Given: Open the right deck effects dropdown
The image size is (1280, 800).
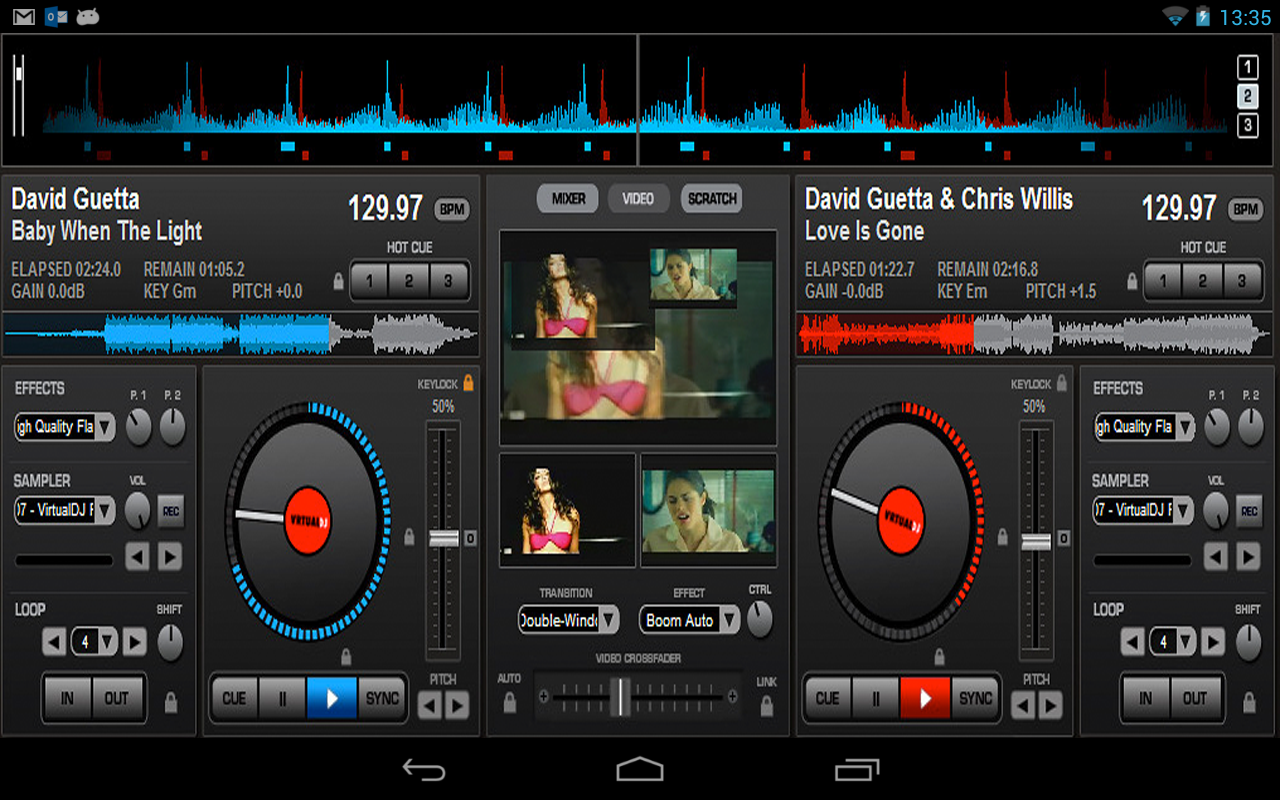Looking at the screenshot, I should 1144,427.
